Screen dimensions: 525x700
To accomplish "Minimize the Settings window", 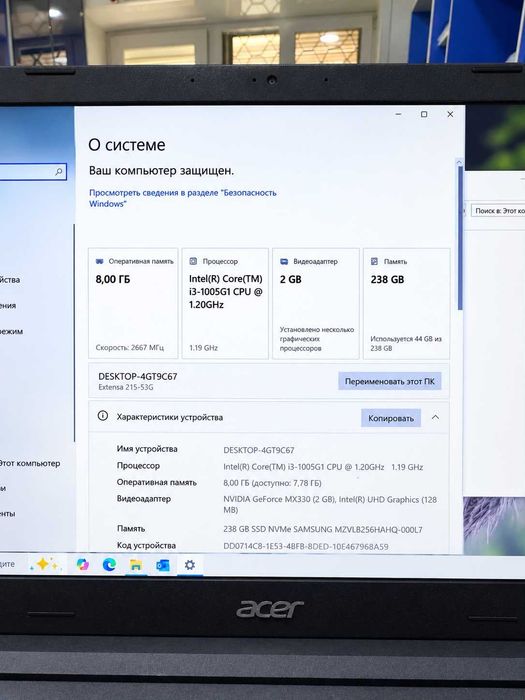I will 399,114.
